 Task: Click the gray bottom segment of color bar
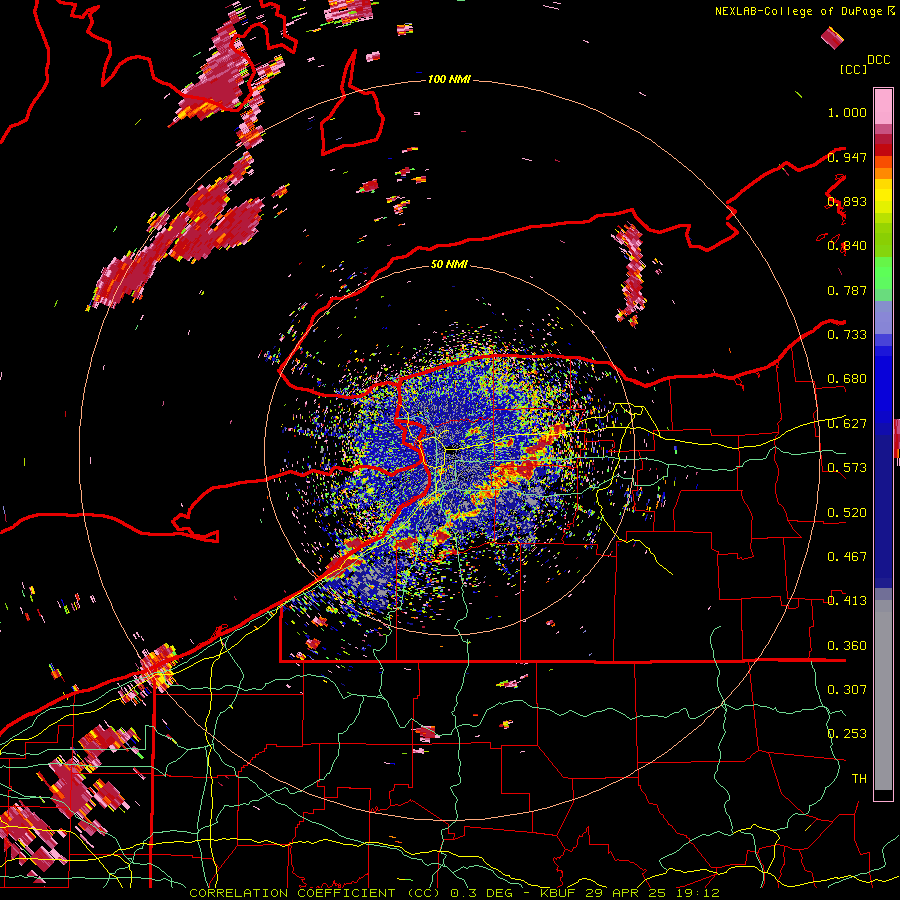click(x=883, y=695)
